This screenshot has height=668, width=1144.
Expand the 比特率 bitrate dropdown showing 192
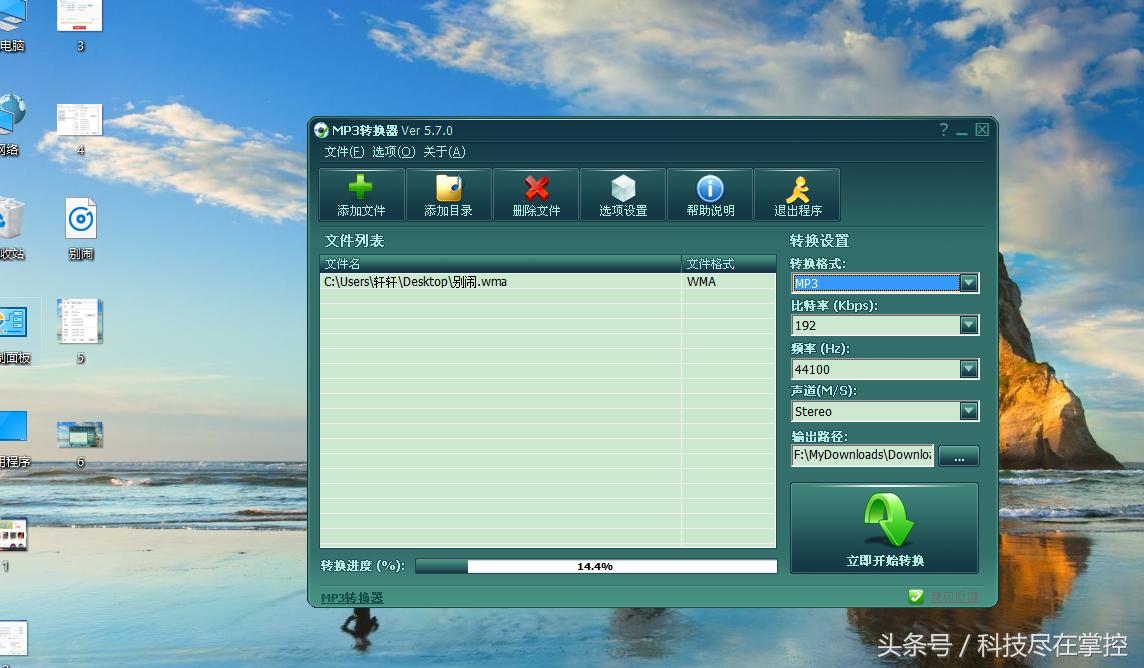(968, 325)
